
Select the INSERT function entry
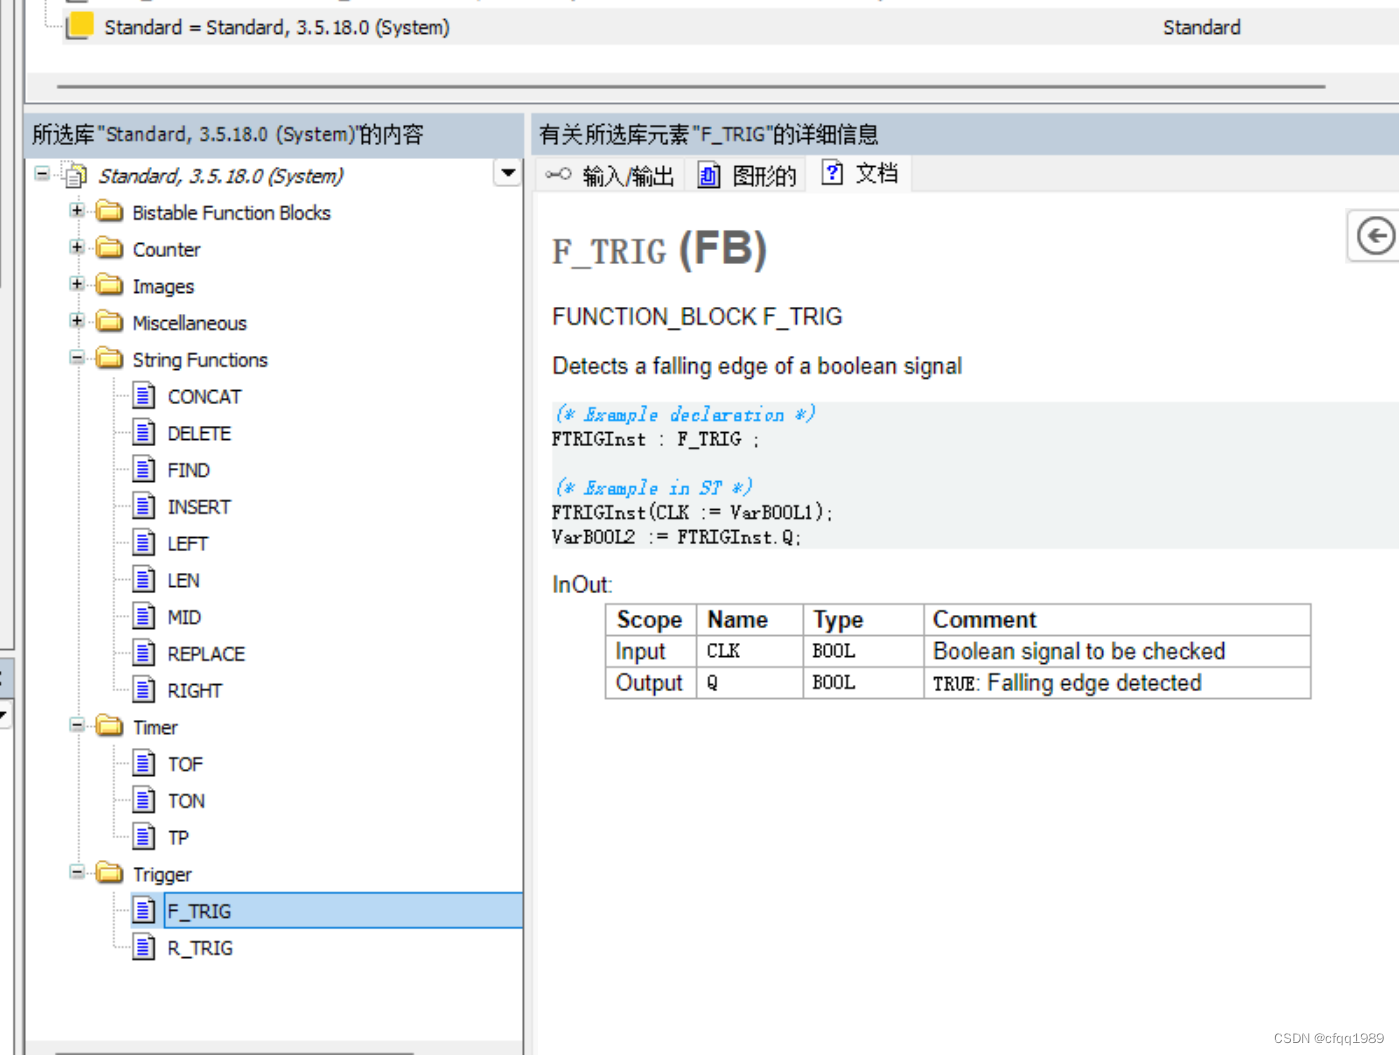199,508
